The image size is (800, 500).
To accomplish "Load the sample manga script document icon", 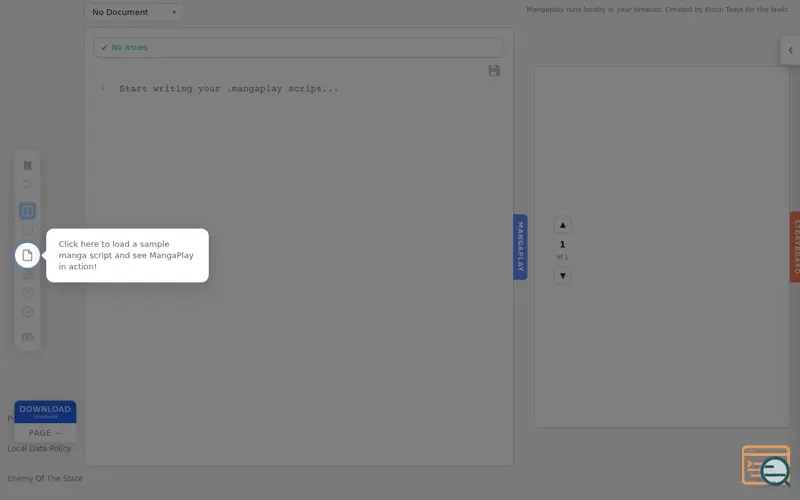I will click(x=28, y=255).
